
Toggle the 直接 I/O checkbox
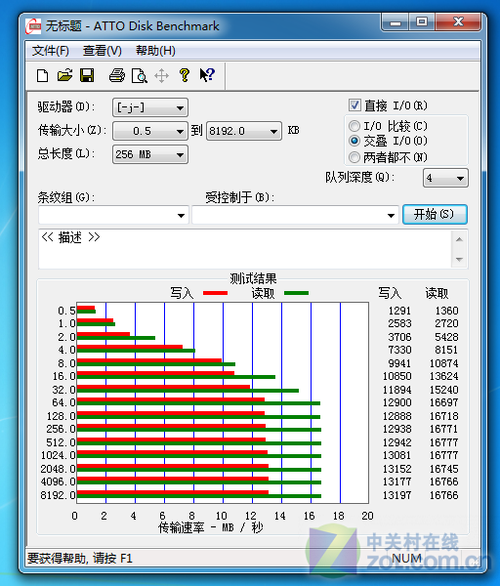(354, 105)
